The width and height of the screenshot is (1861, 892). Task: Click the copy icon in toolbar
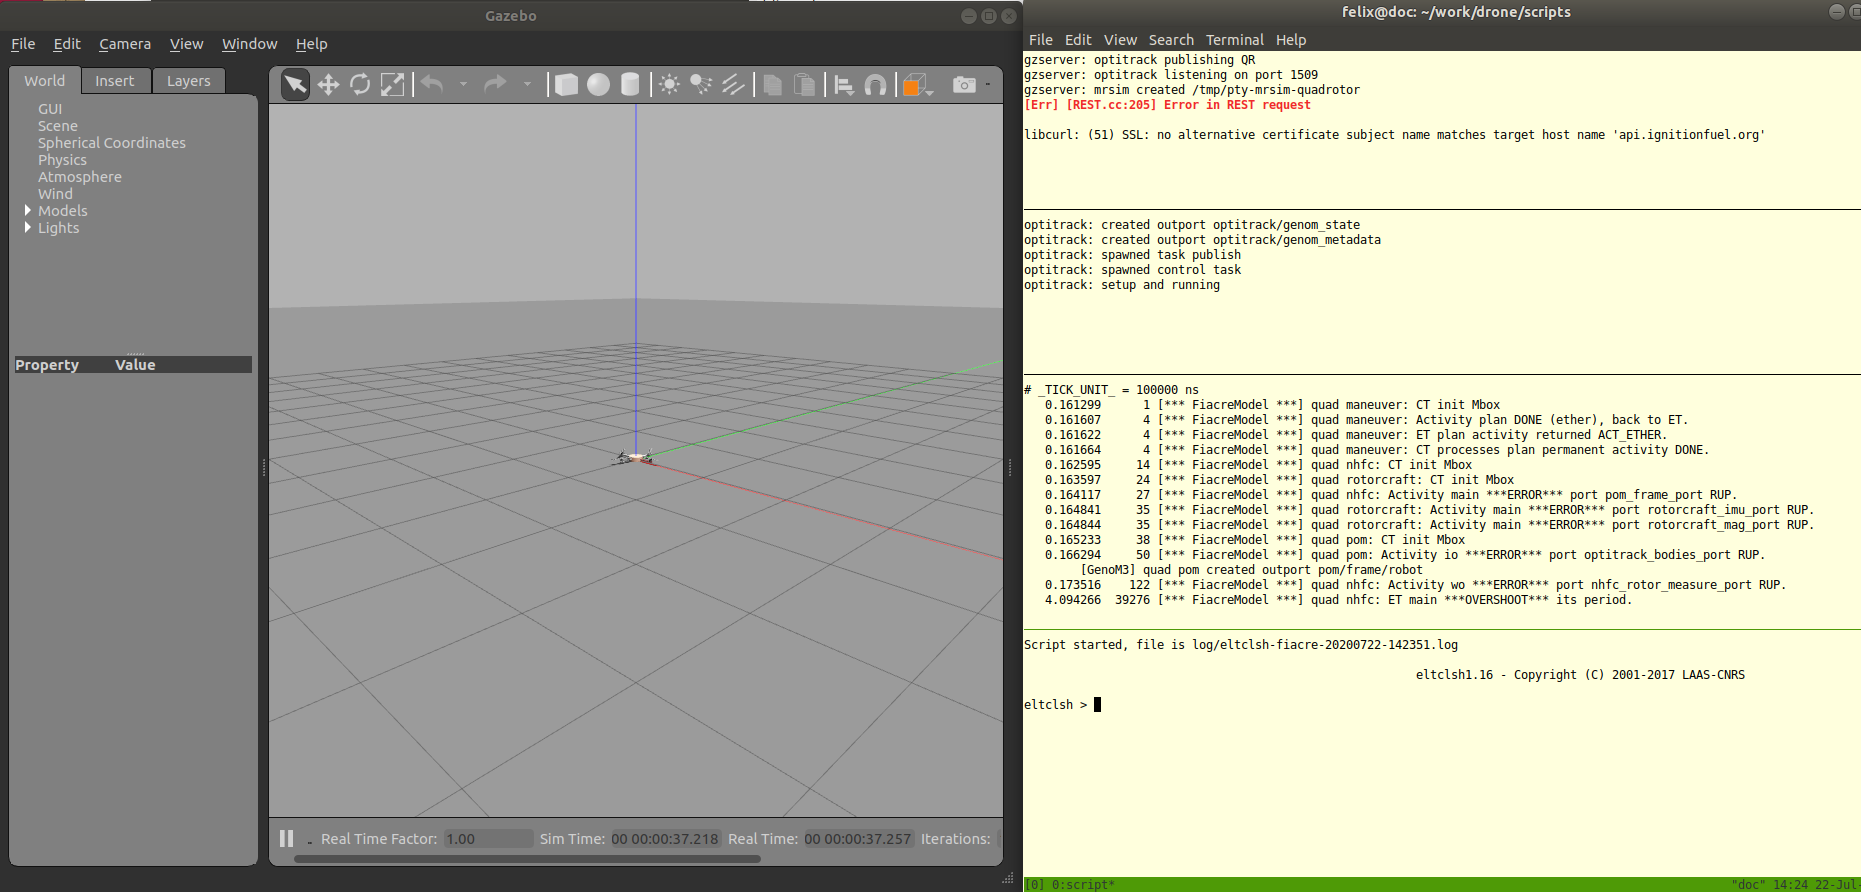(772, 85)
